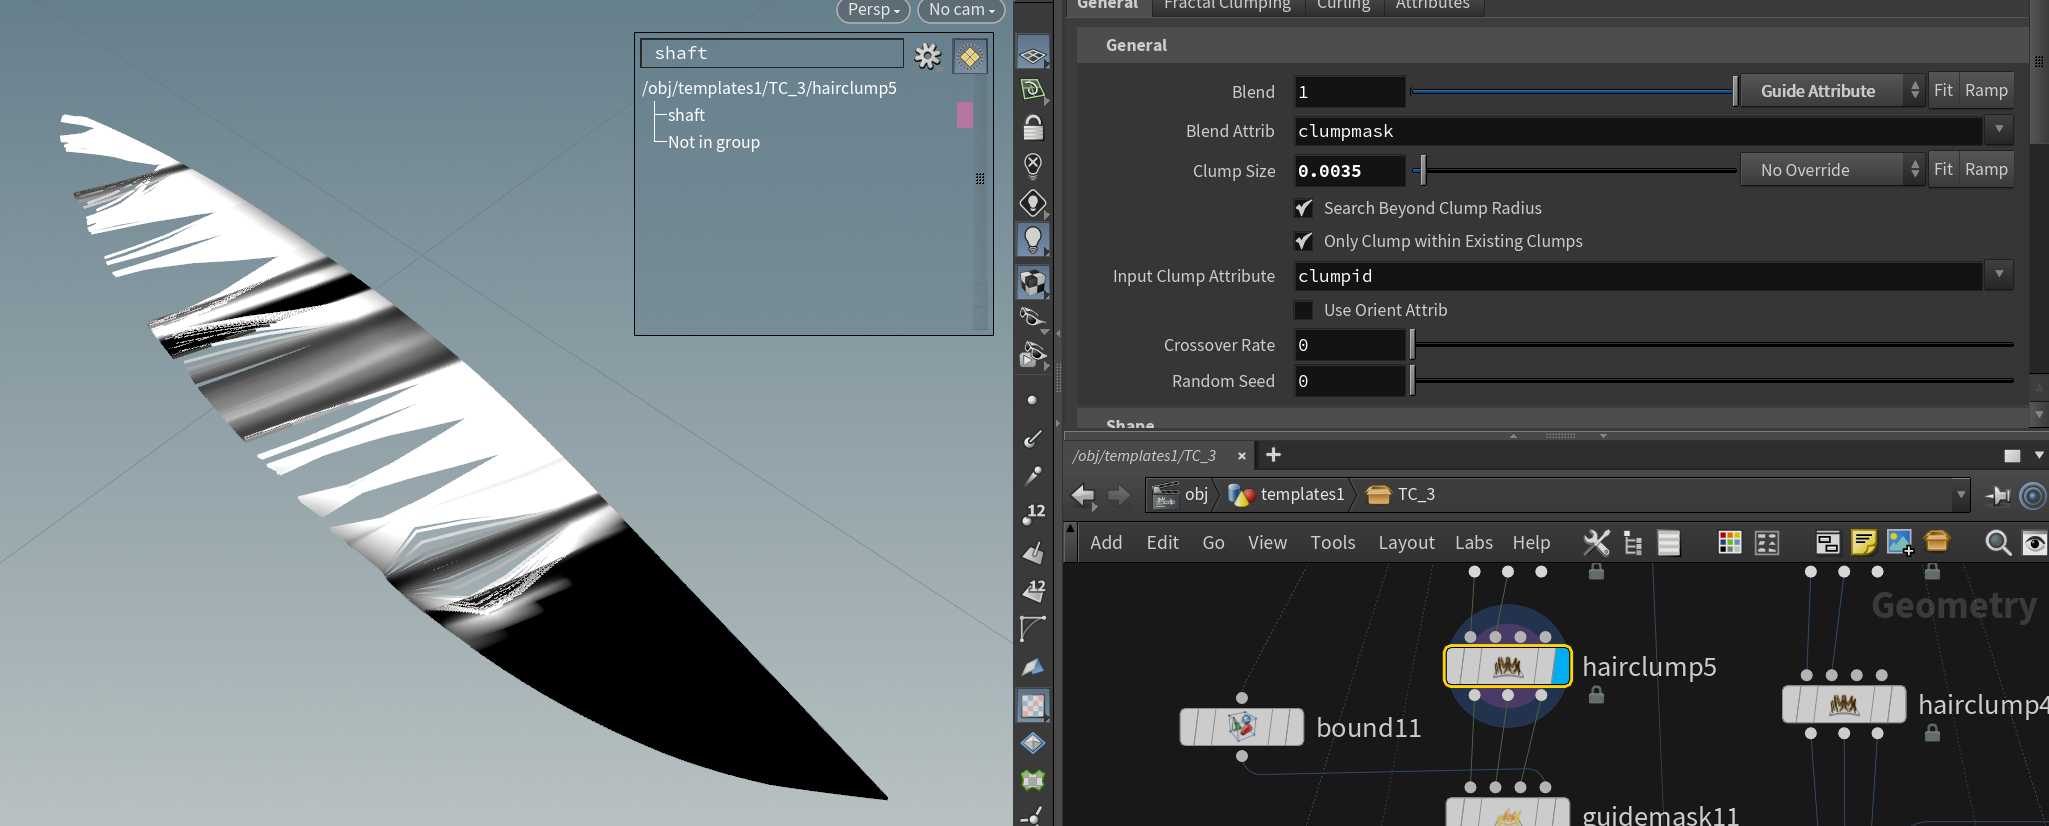Click the magnifier find-node icon
The width and height of the screenshot is (2049, 826).
click(x=1997, y=542)
